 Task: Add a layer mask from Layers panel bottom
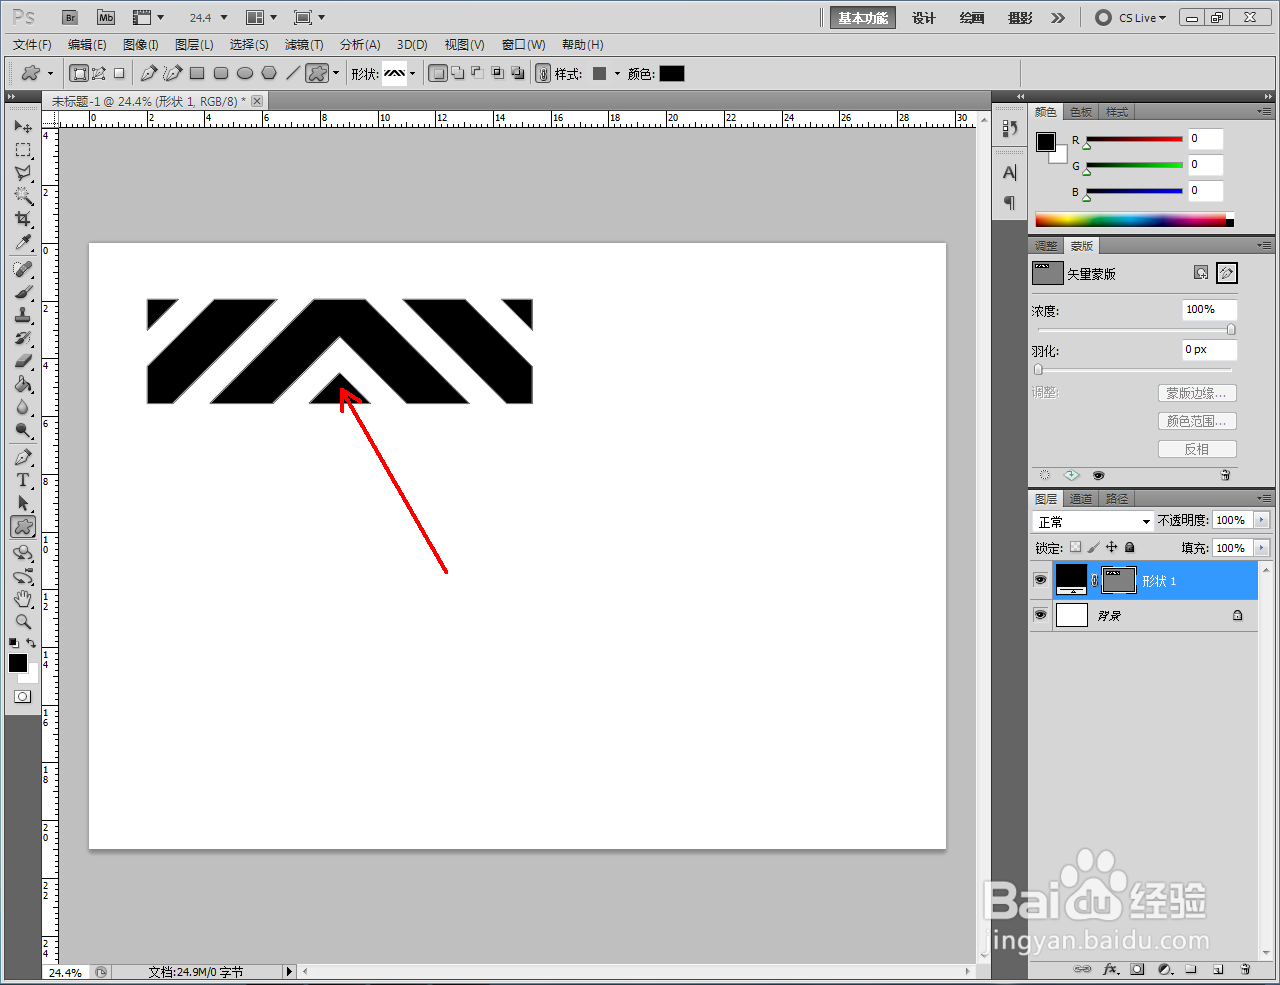click(1137, 969)
